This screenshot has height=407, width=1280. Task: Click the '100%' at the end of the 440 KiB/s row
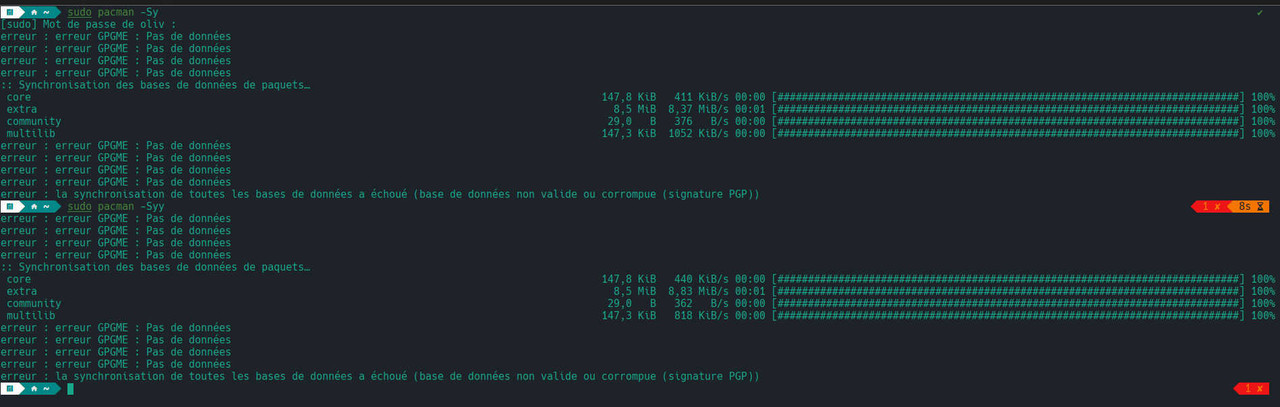(x=1263, y=279)
